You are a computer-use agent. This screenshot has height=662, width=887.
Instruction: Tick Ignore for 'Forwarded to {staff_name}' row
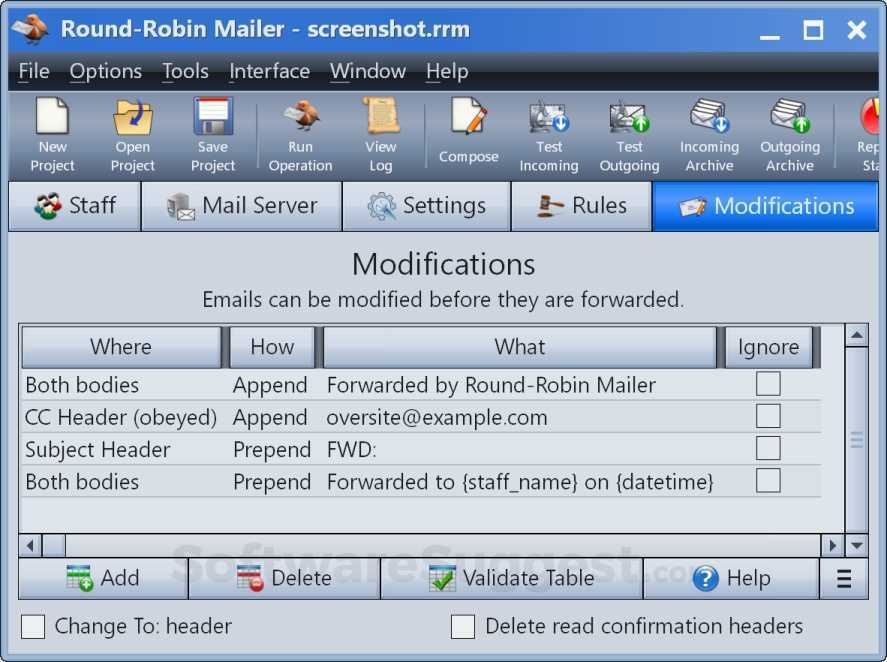click(768, 480)
